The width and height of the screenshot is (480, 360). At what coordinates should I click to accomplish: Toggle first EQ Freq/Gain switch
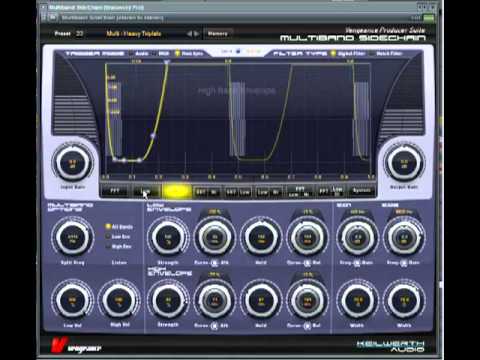click(357, 263)
